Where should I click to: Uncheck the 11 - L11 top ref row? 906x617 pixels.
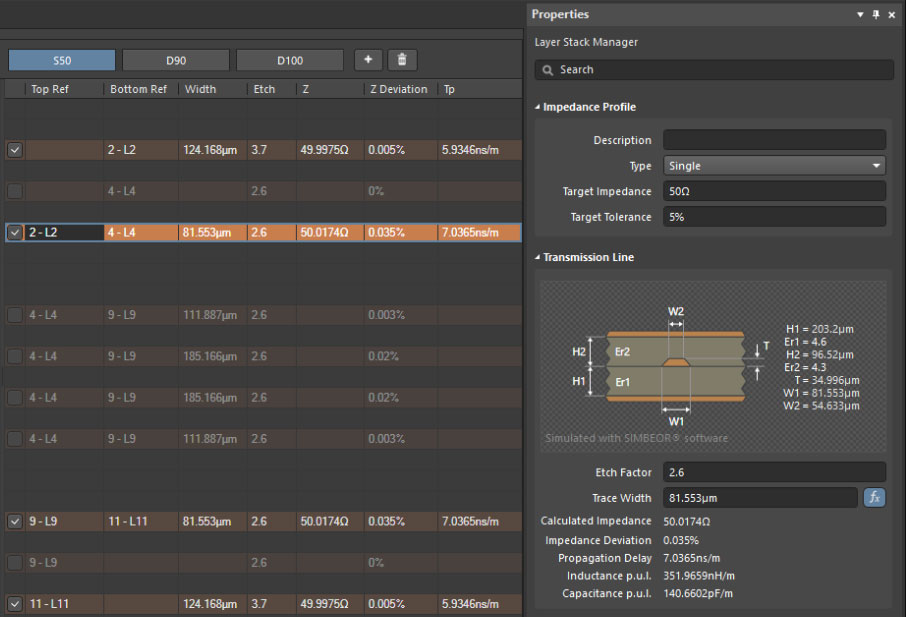tap(15, 604)
